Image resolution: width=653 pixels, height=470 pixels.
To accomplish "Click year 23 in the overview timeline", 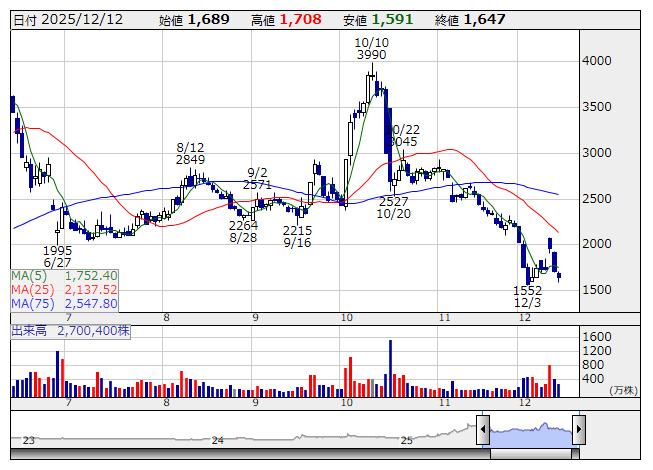I will click(29, 440).
